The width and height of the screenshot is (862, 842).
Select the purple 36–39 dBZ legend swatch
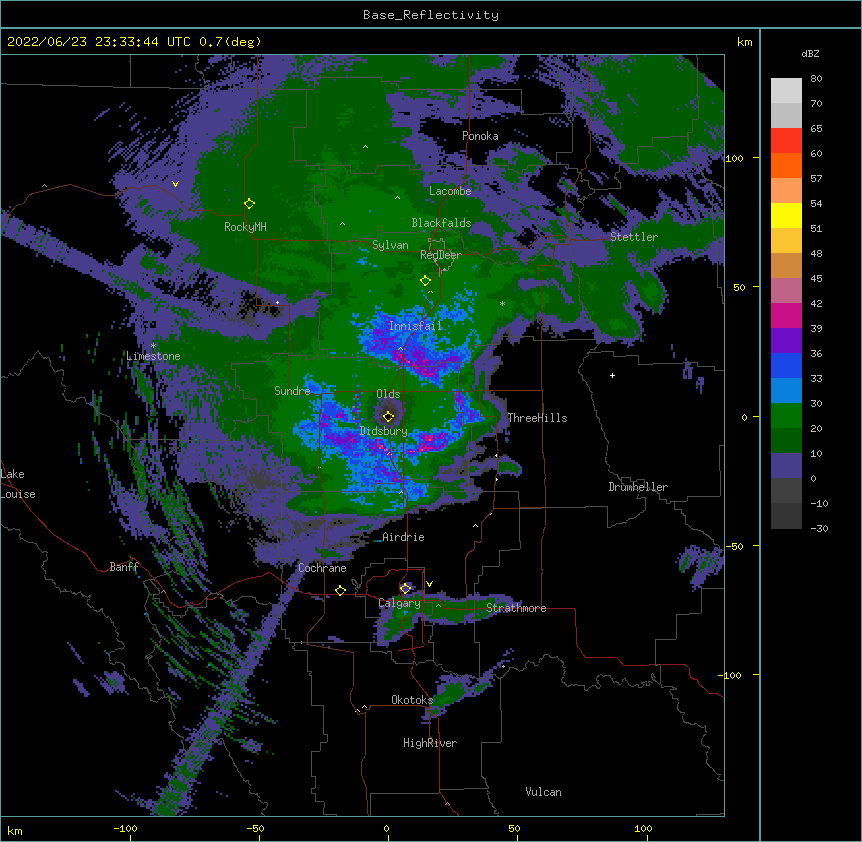point(786,341)
